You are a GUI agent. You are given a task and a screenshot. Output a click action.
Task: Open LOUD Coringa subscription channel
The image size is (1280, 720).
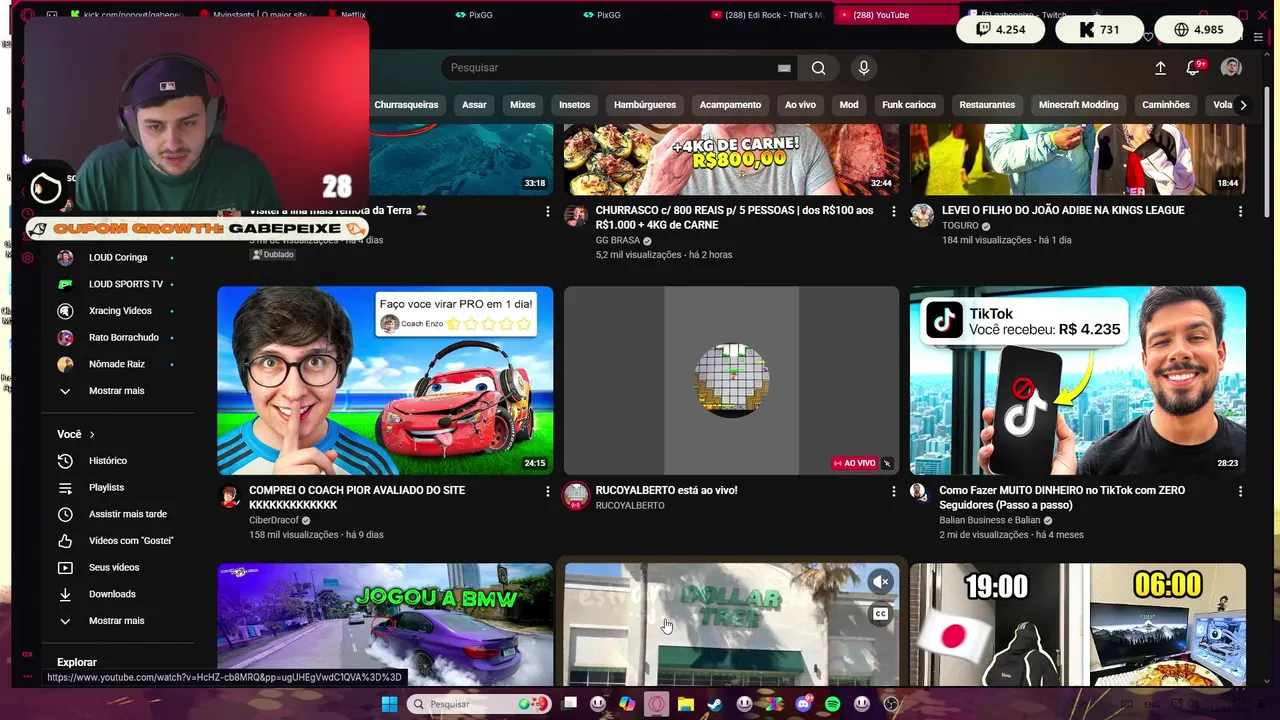point(118,258)
